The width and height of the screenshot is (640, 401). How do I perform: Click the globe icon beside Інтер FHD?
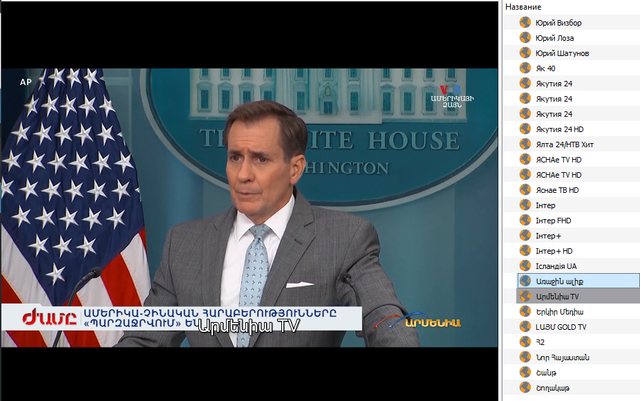[x=525, y=220]
